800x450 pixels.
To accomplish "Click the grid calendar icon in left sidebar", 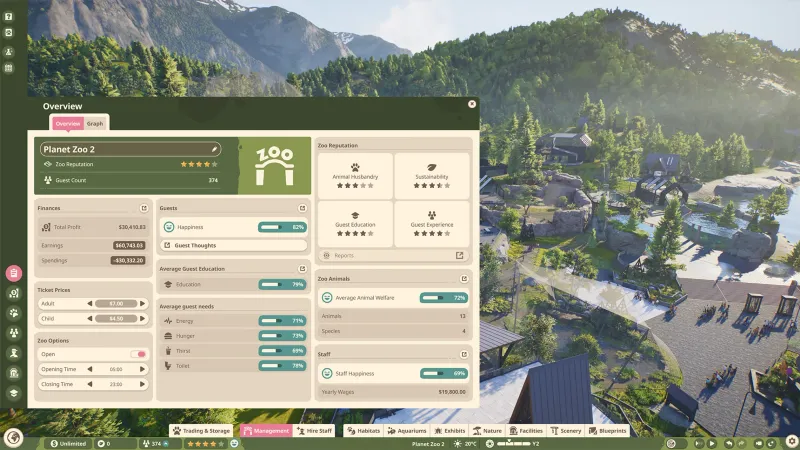I will pos(9,68).
